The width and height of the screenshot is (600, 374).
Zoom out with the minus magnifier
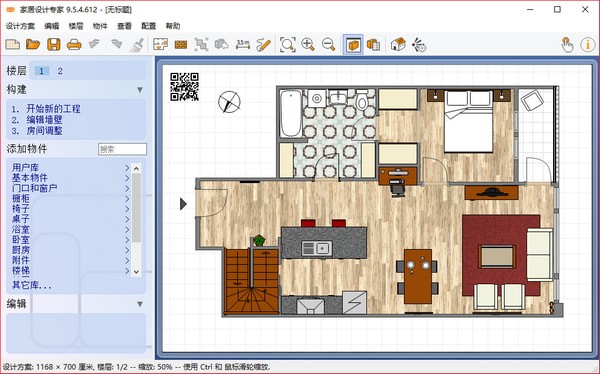point(328,44)
